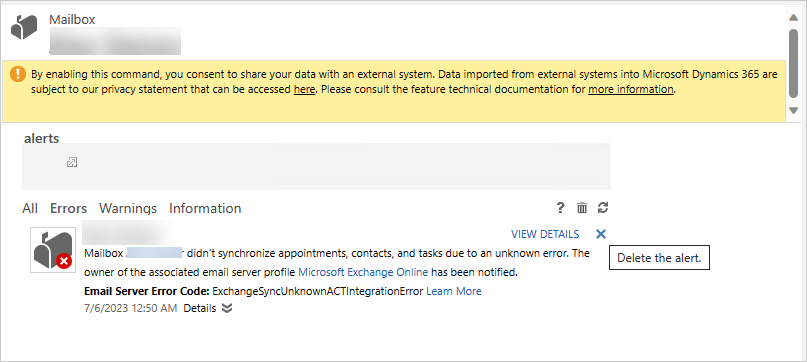Click the Learn More link
This screenshot has height=362, width=807.
pyautogui.click(x=454, y=291)
